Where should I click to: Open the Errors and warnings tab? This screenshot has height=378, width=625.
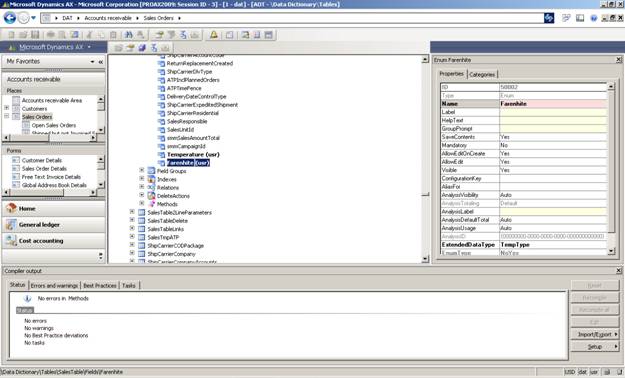[54, 285]
